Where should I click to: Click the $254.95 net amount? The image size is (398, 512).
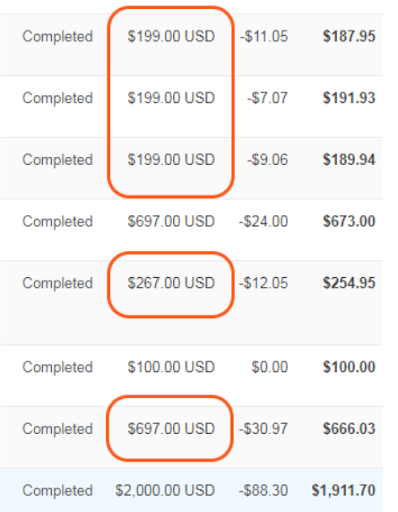(x=349, y=283)
